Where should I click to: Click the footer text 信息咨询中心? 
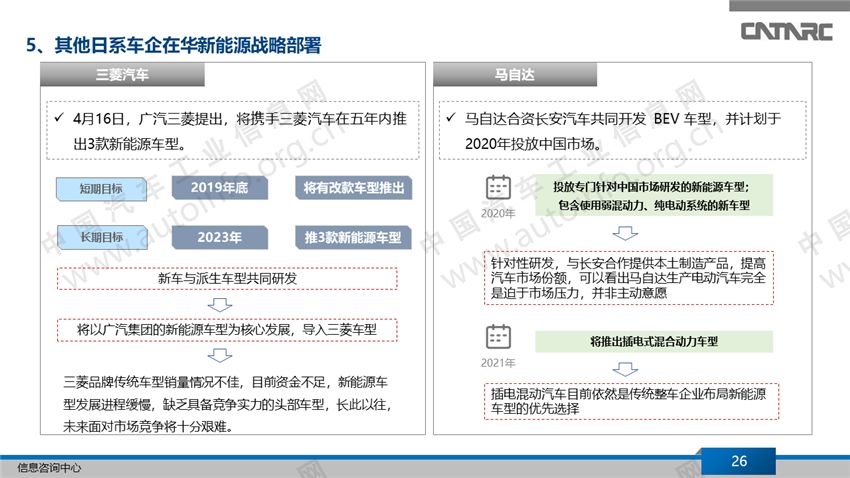49,467
